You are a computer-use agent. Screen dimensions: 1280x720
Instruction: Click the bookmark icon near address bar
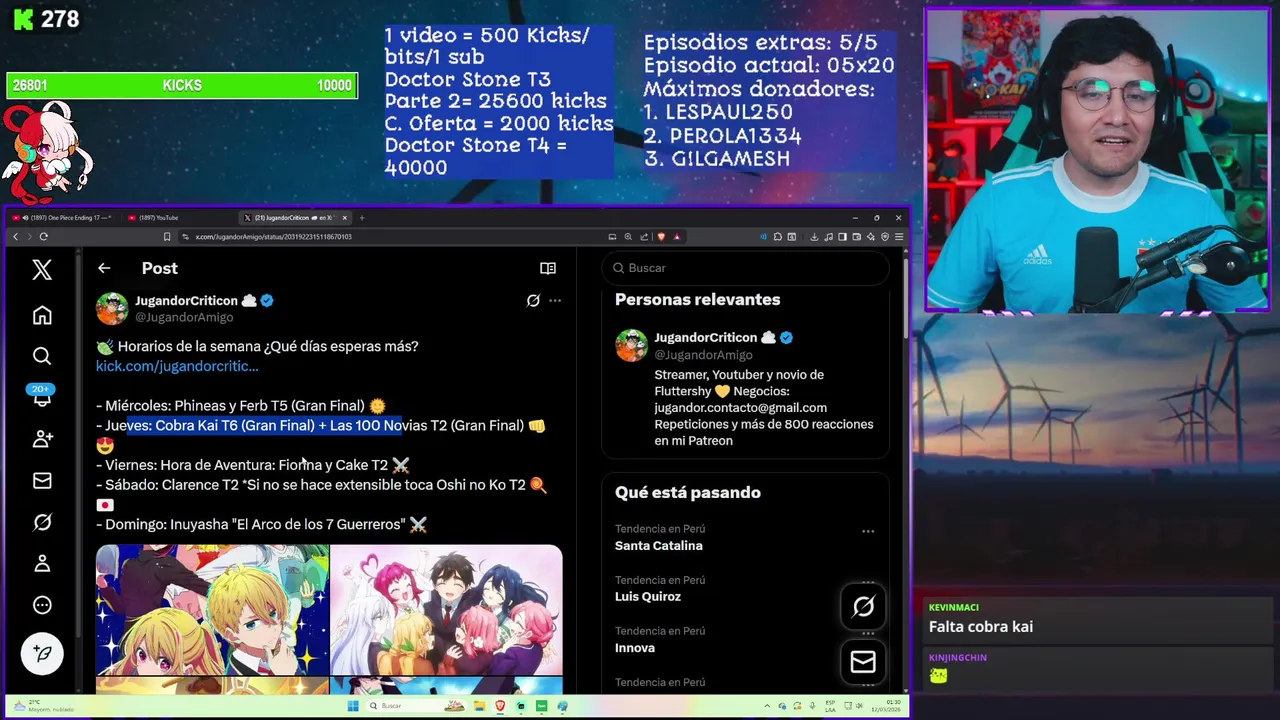[167, 237]
